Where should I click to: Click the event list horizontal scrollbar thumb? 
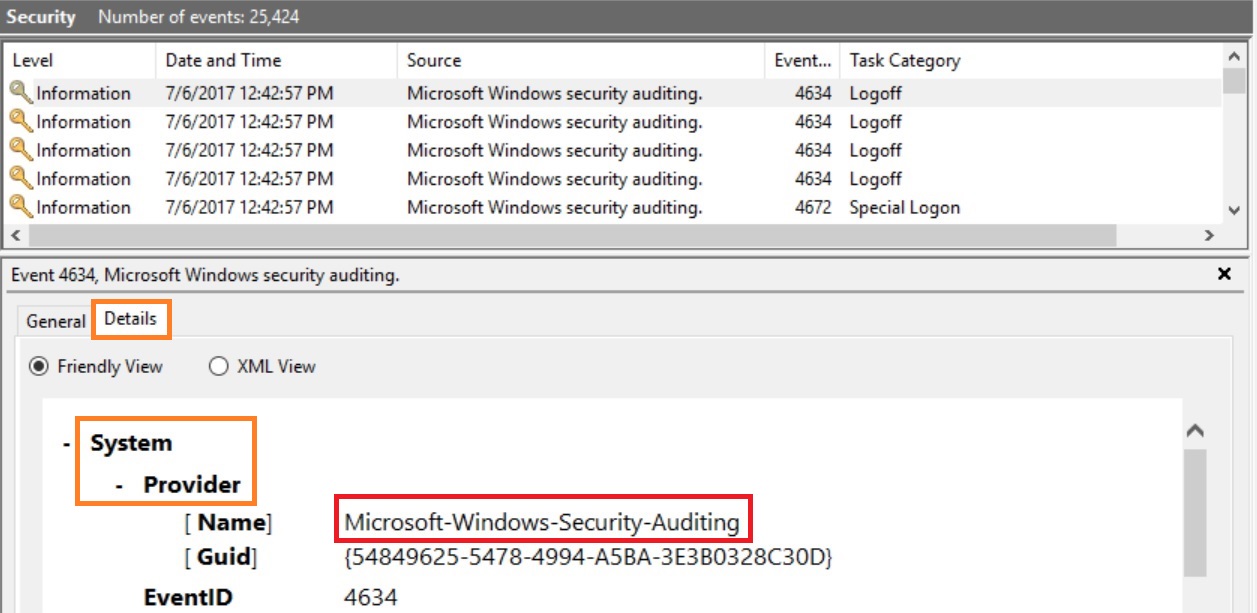570,235
